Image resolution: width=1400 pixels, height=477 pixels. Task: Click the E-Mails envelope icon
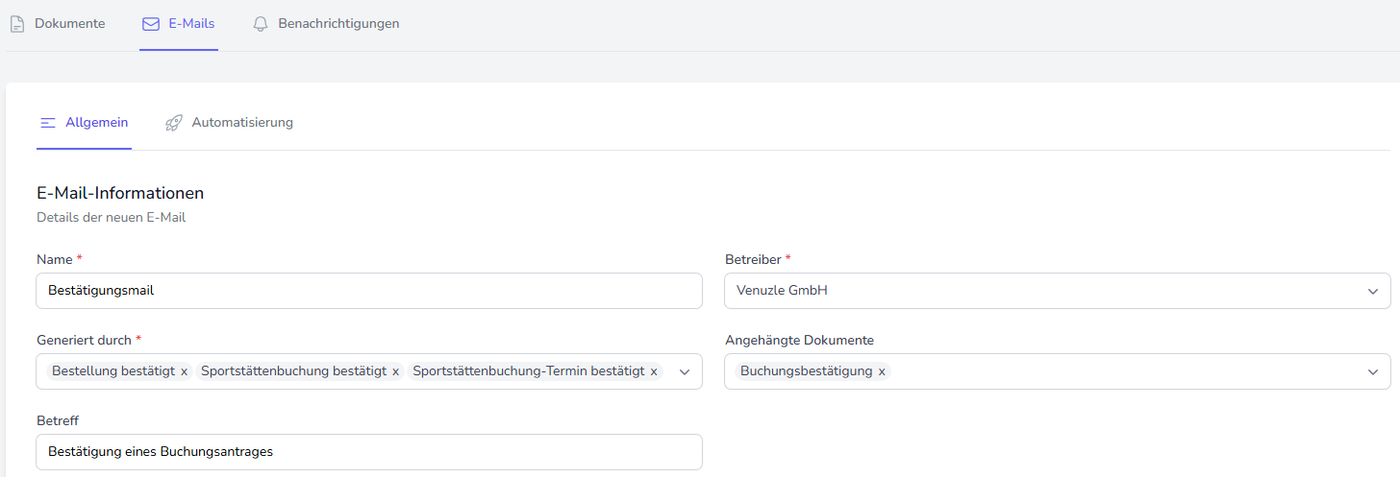click(x=151, y=24)
